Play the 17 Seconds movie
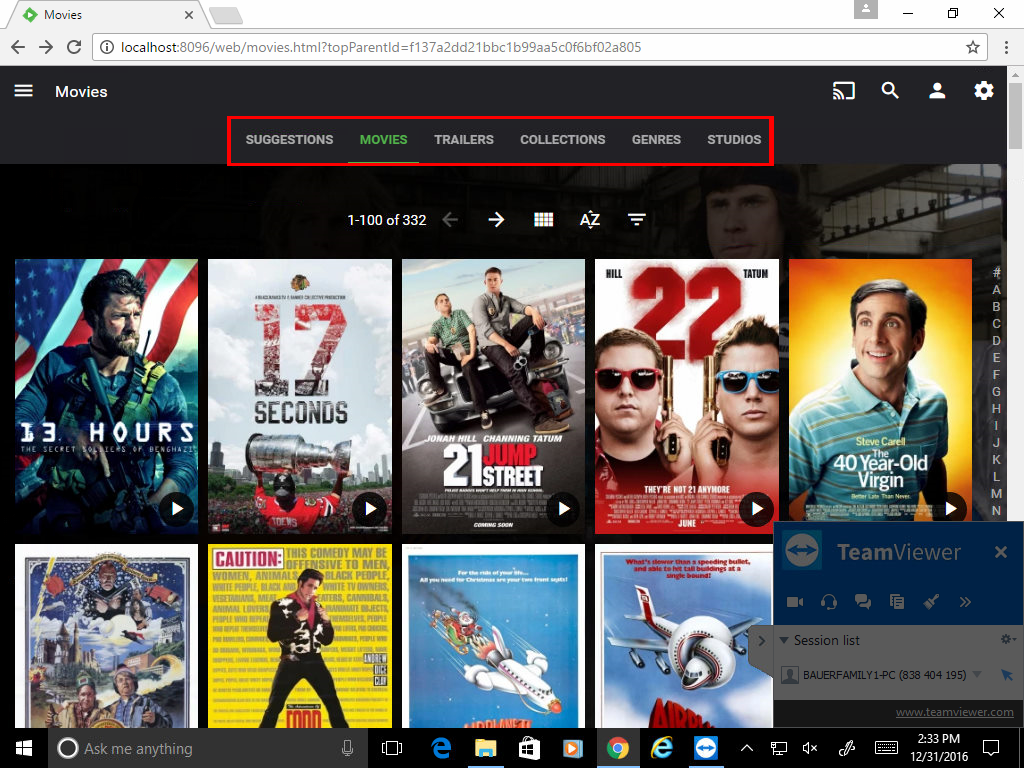The image size is (1024, 768). (370, 508)
